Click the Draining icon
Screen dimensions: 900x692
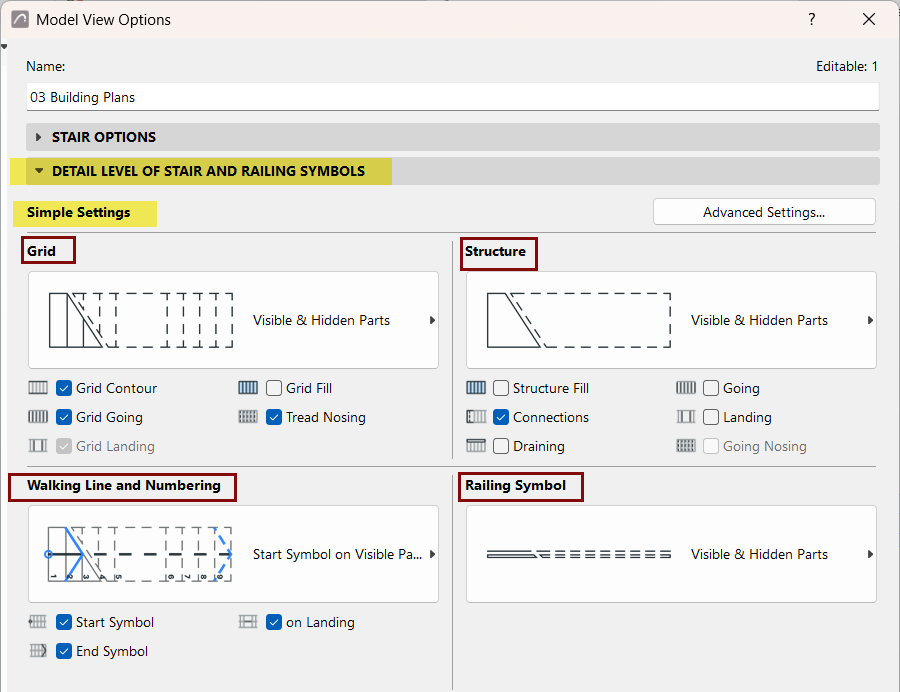476,446
